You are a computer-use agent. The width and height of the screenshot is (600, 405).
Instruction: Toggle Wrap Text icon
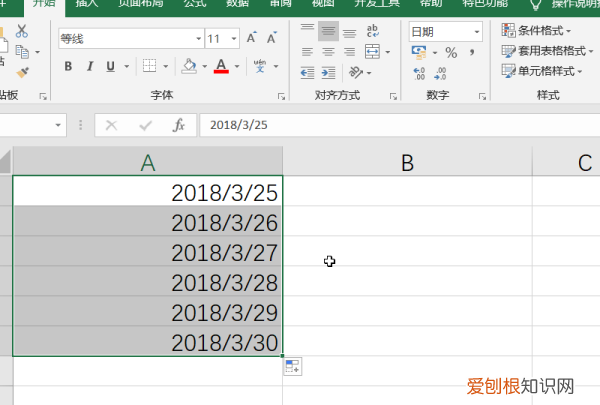372,31
